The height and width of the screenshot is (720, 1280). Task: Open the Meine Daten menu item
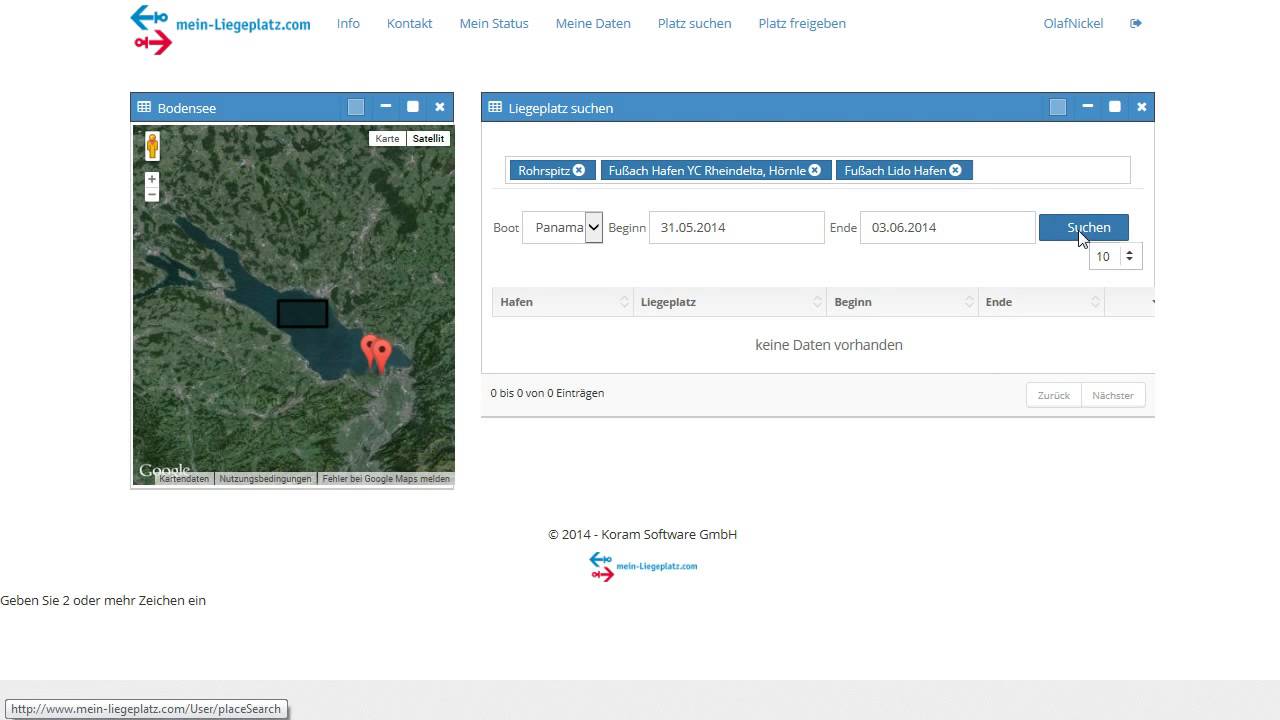[593, 23]
